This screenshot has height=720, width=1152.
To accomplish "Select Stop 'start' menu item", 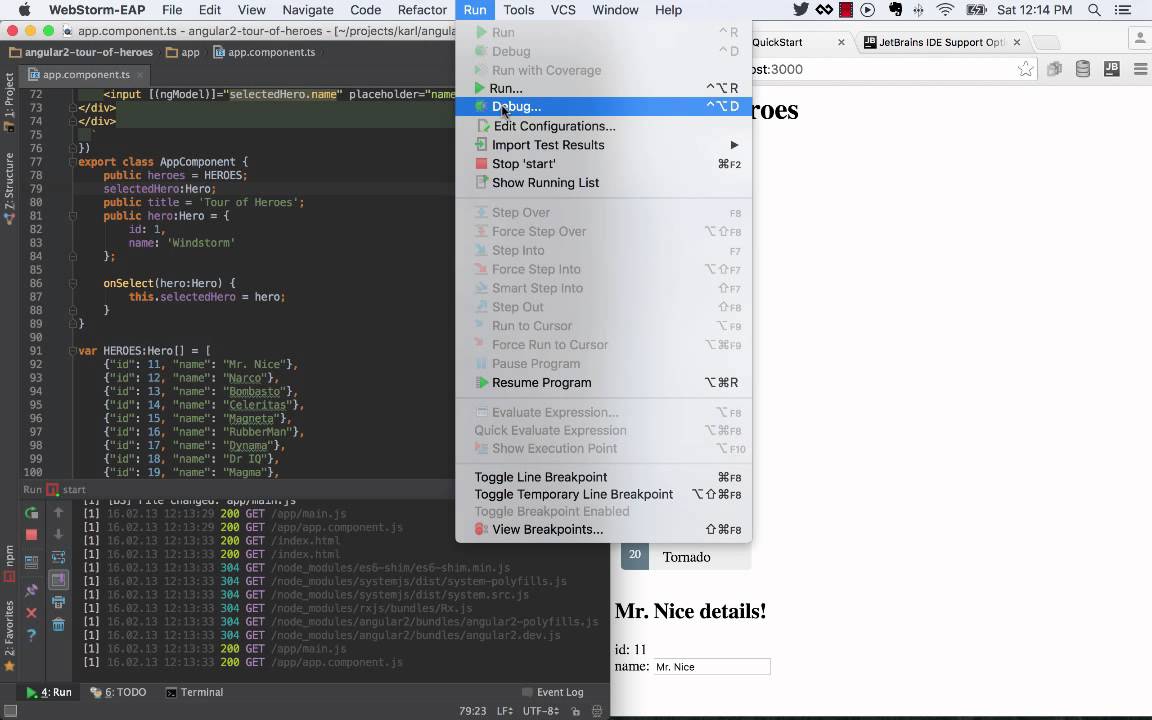I will 604,164.
